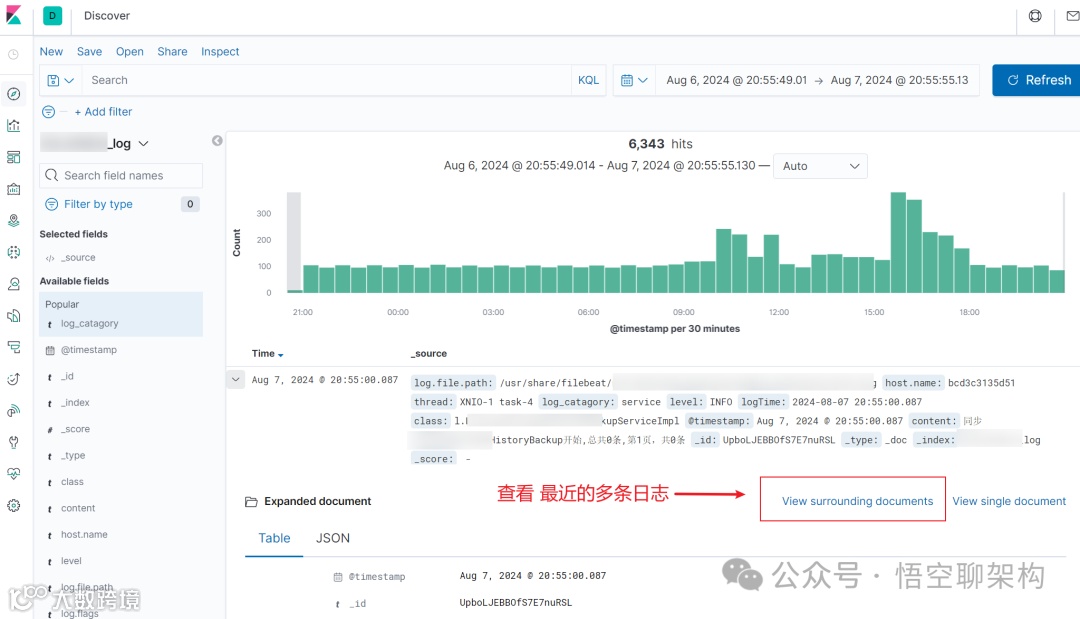Open Logs icon in side navigation
The image size is (1080, 619).
coord(14,315)
